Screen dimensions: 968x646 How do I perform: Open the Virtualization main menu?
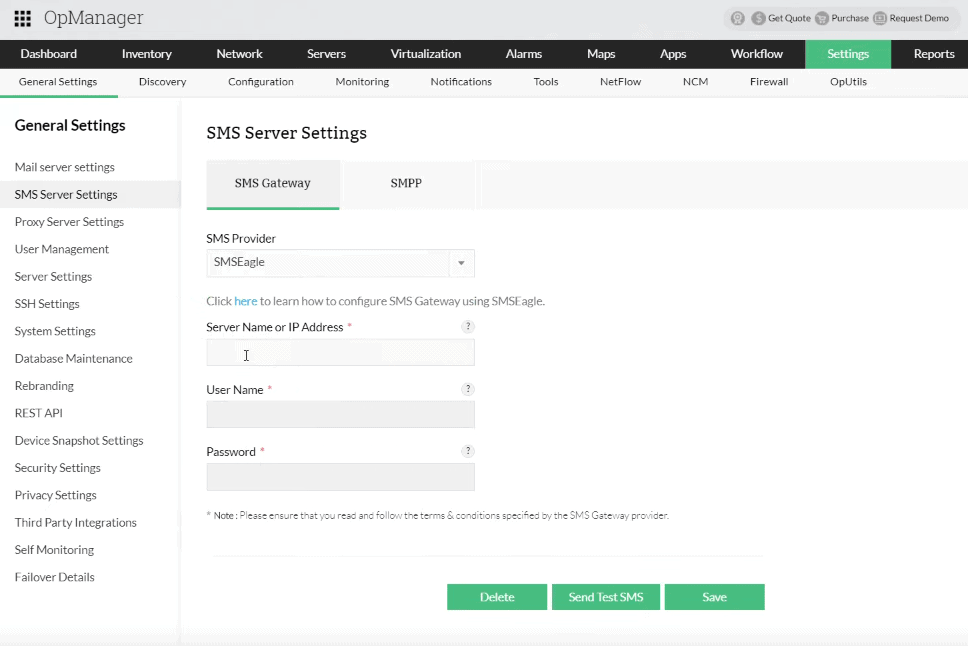(x=426, y=54)
